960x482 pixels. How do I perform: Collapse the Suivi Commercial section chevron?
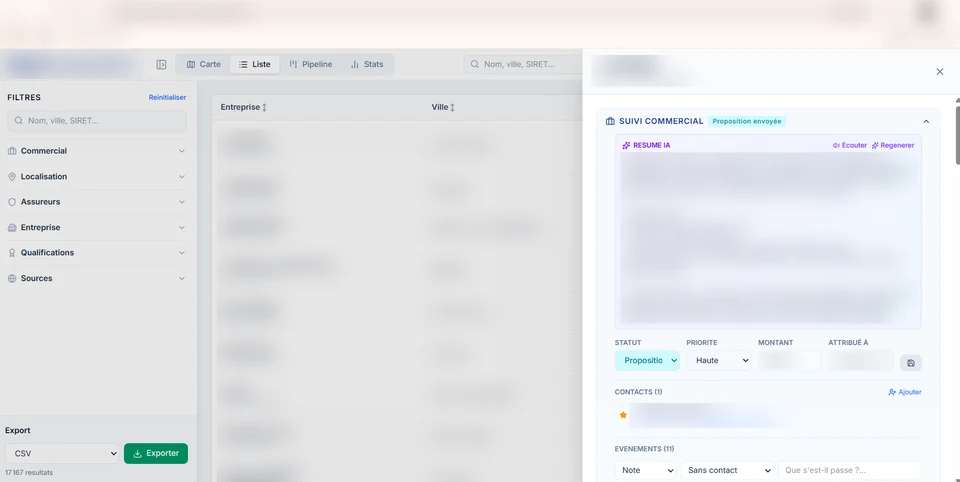point(926,121)
